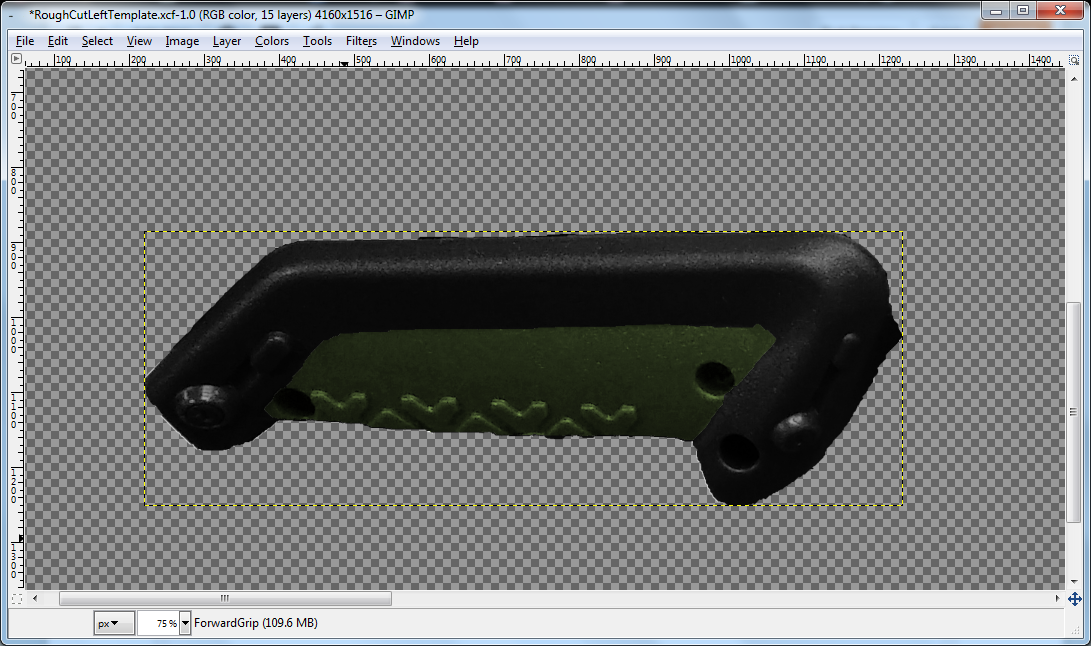The width and height of the screenshot is (1091, 646).
Task: Click the horizontal scrollbar's right arrow
Action: [1060, 598]
